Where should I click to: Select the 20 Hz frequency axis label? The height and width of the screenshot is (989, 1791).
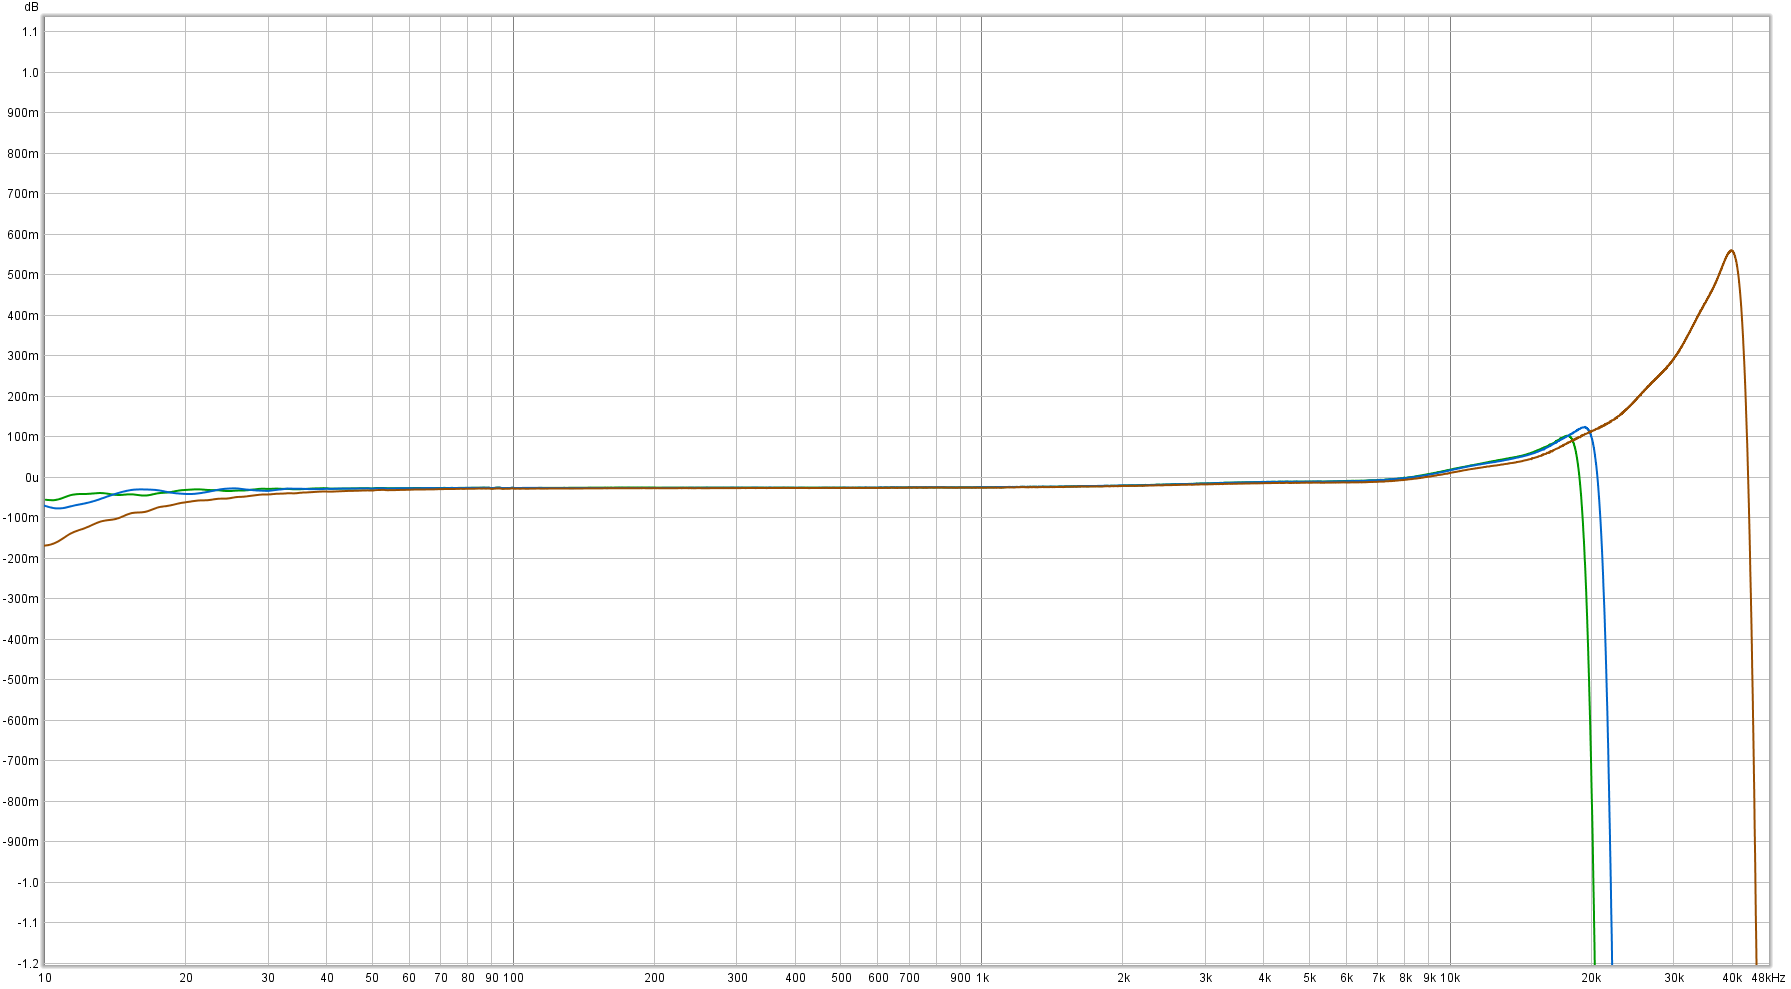point(186,978)
